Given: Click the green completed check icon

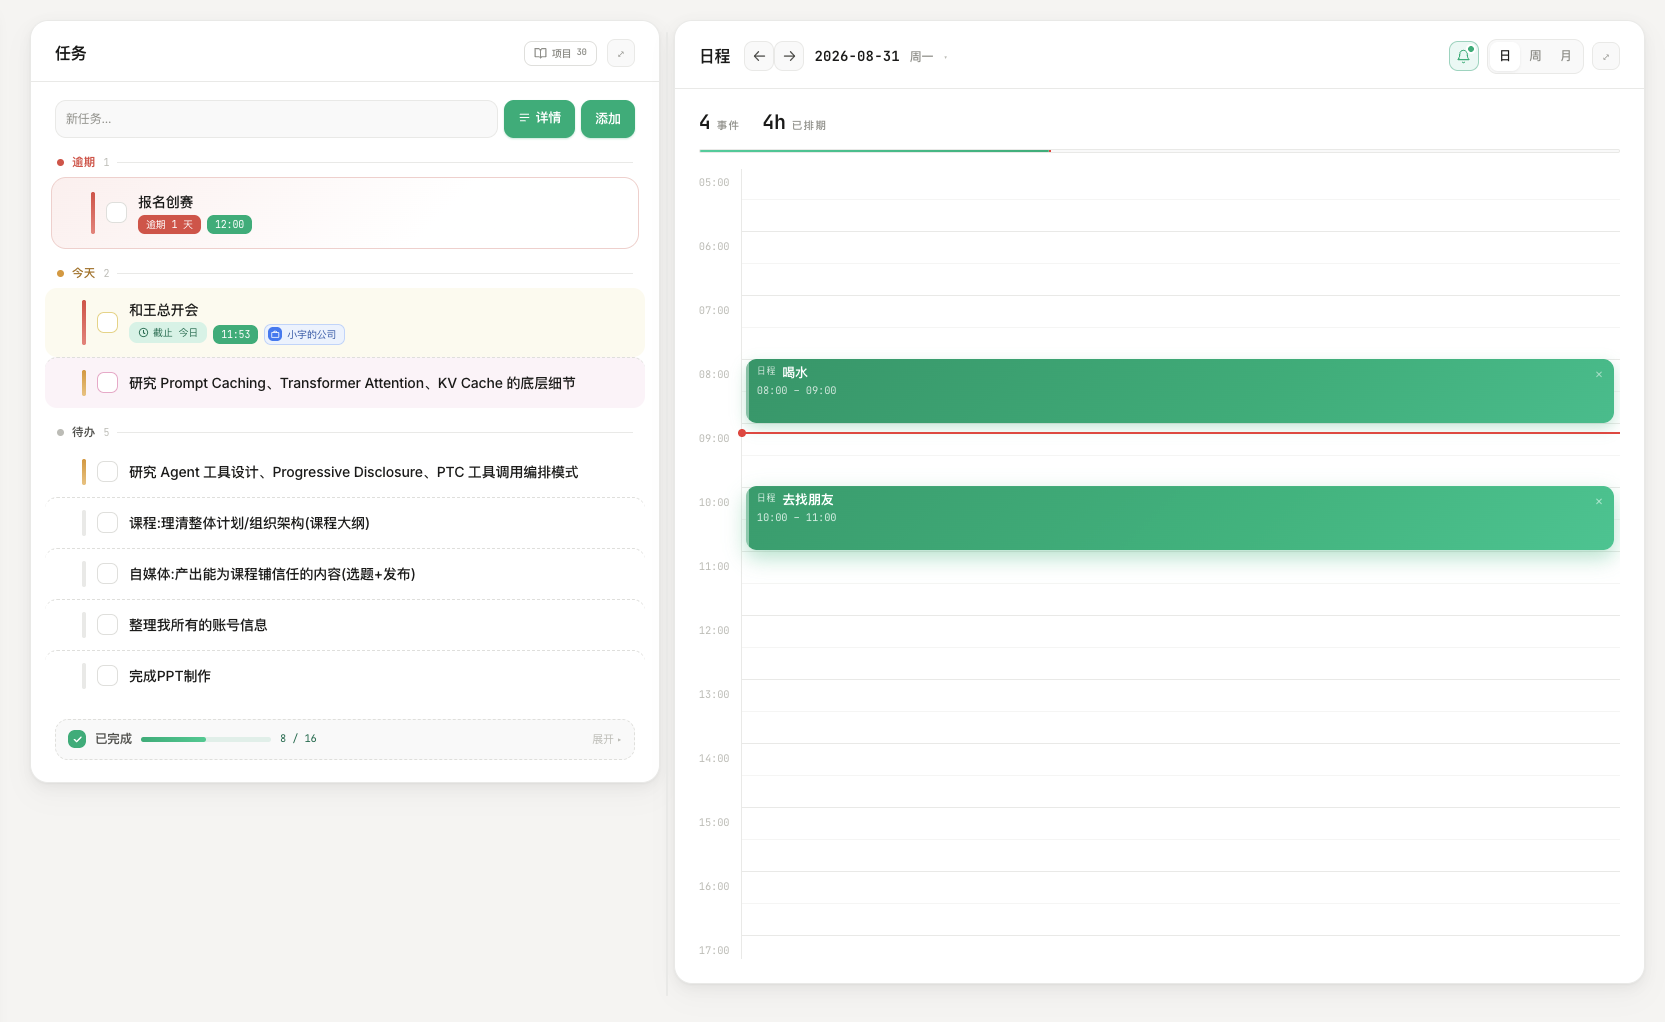Looking at the screenshot, I should coord(77,739).
